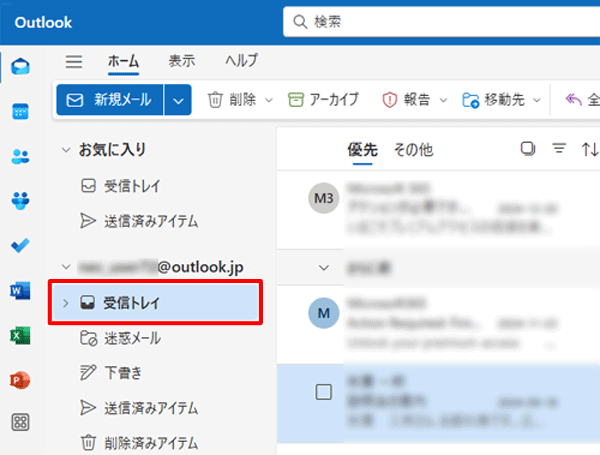Switch to the 表示 tab

pos(182,61)
